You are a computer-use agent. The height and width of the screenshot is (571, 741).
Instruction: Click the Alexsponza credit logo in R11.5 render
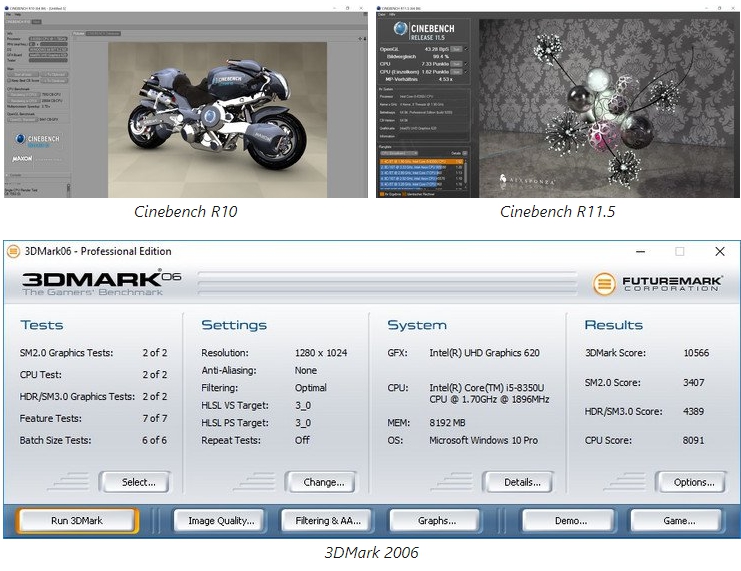(x=526, y=180)
